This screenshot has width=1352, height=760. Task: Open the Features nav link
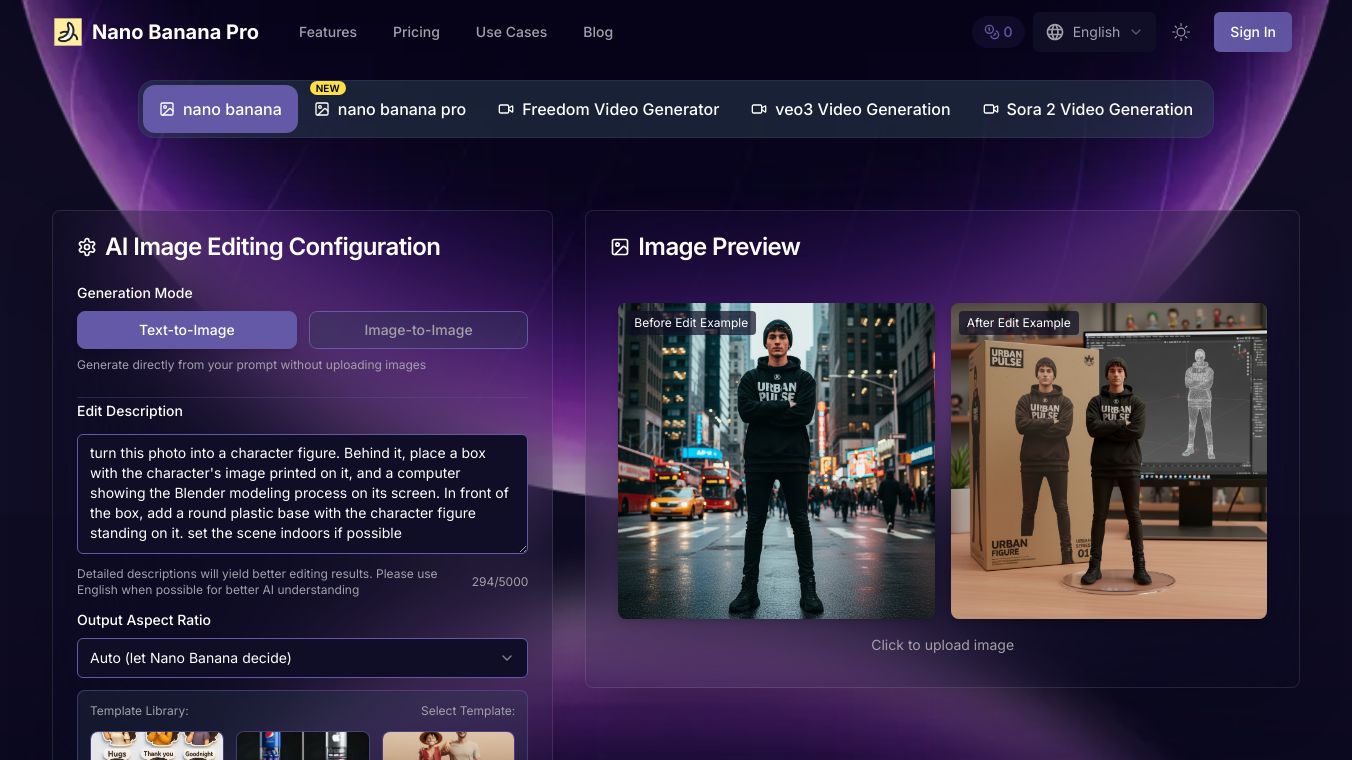[x=328, y=32]
